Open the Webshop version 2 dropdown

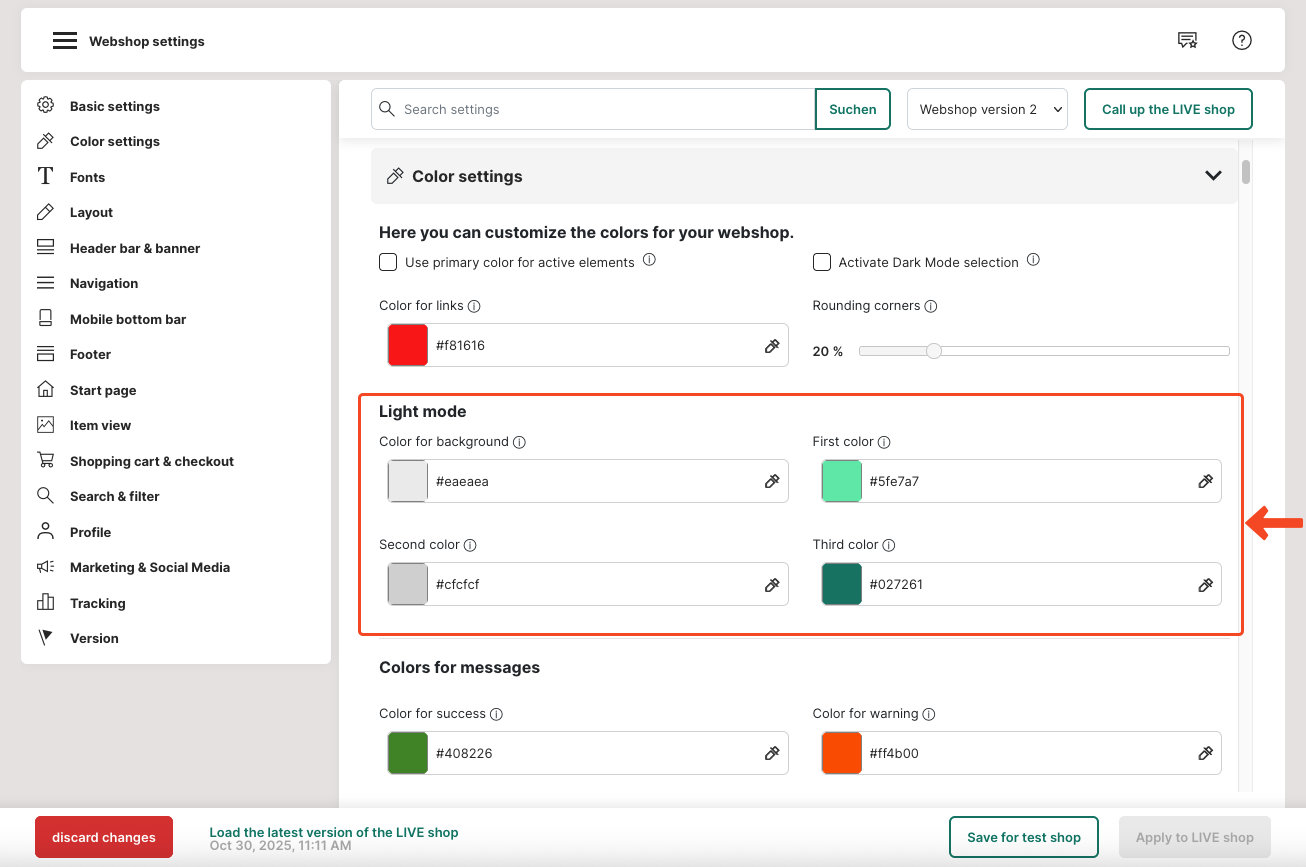click(x=987, y=110)
